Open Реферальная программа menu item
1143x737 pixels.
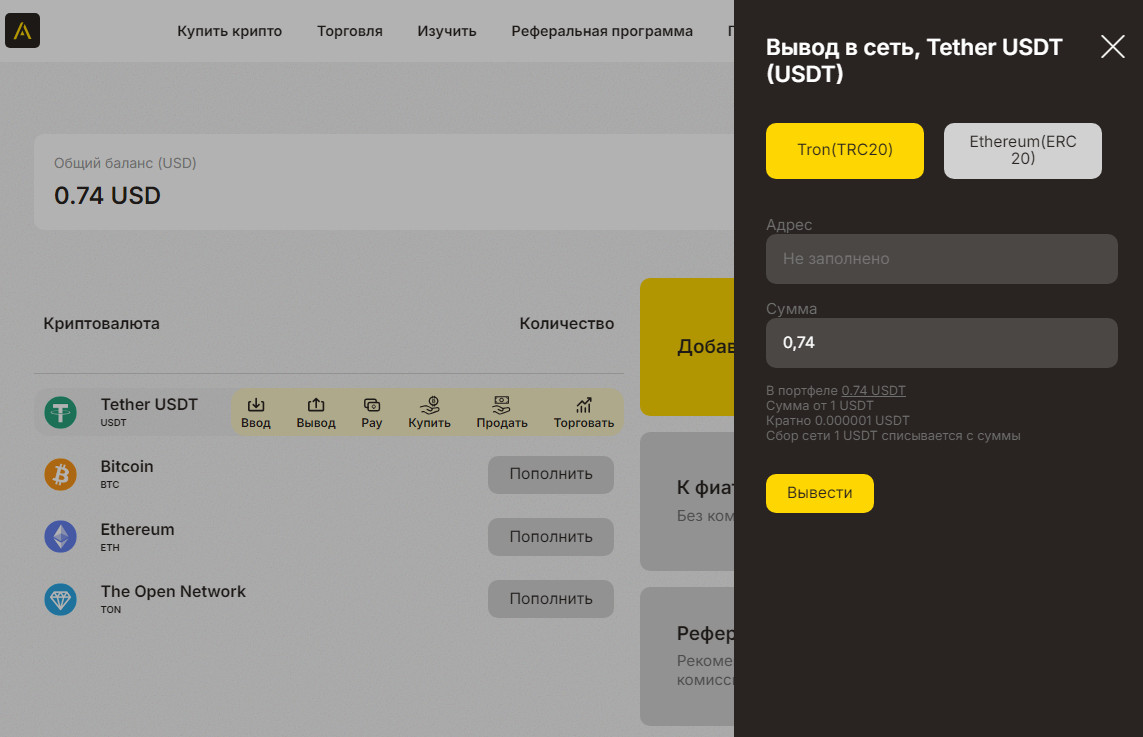[602, 31]
